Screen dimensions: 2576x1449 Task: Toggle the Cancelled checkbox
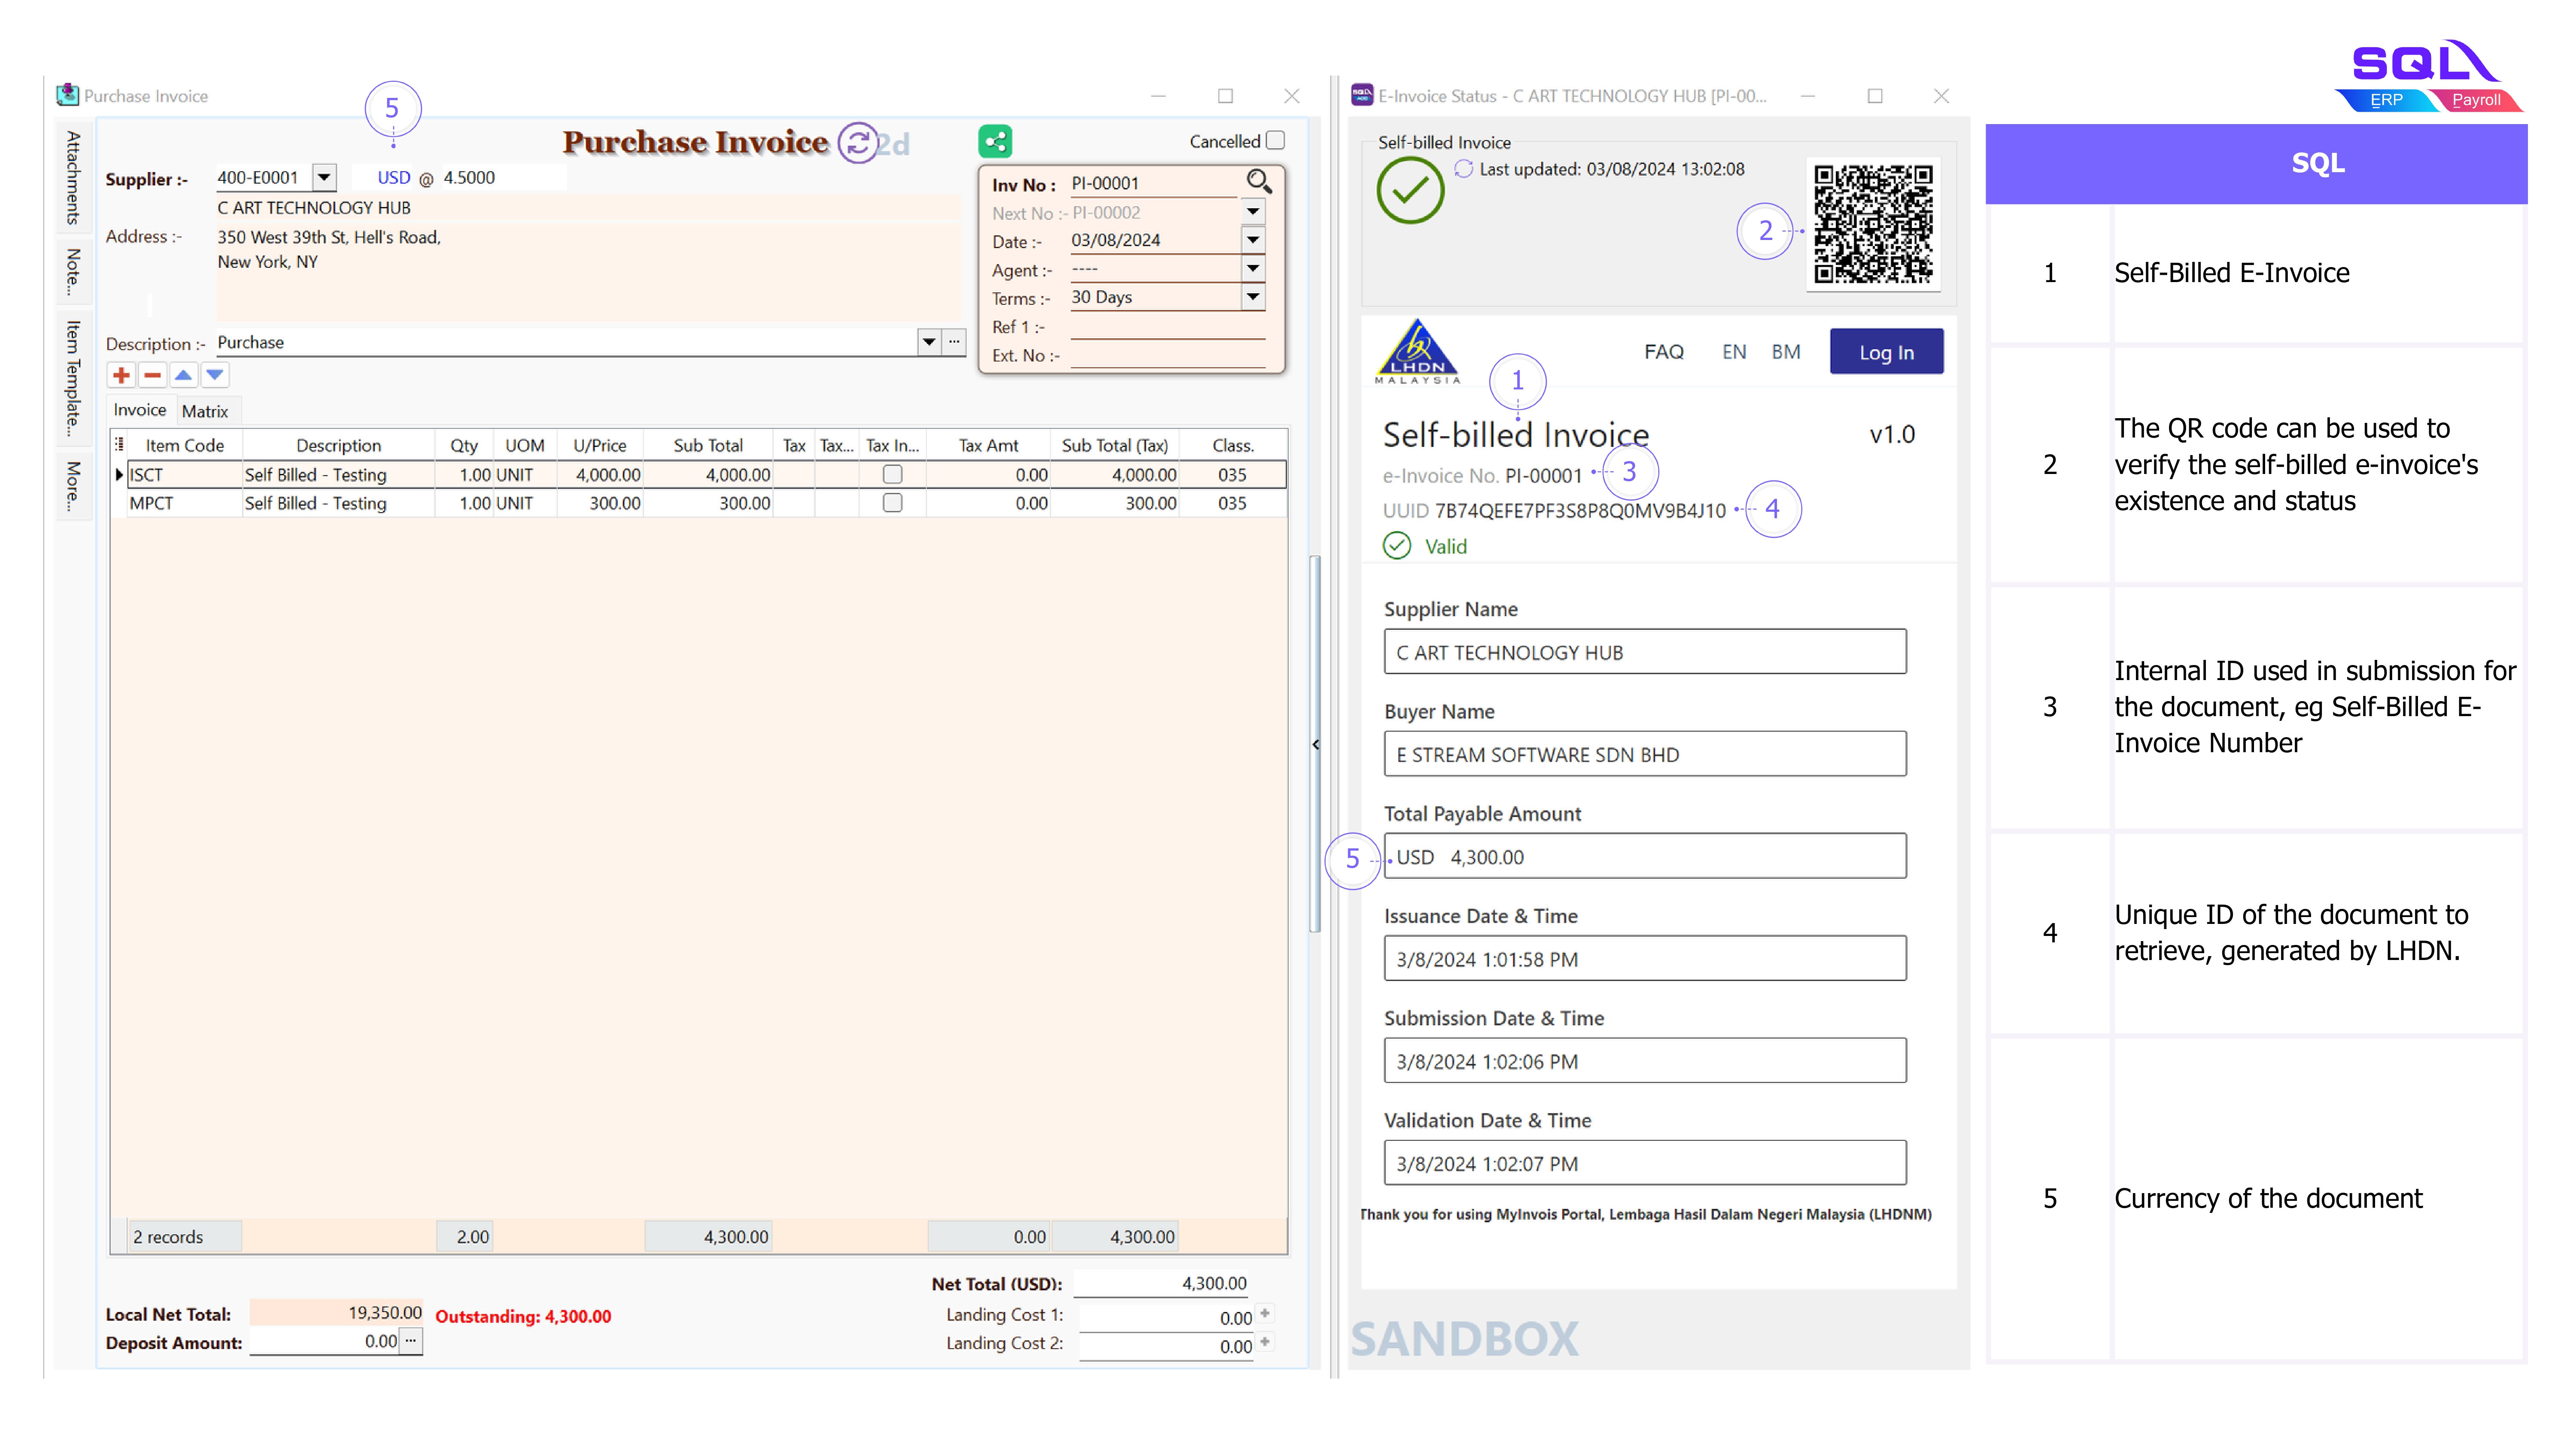tap(1275, 140)
